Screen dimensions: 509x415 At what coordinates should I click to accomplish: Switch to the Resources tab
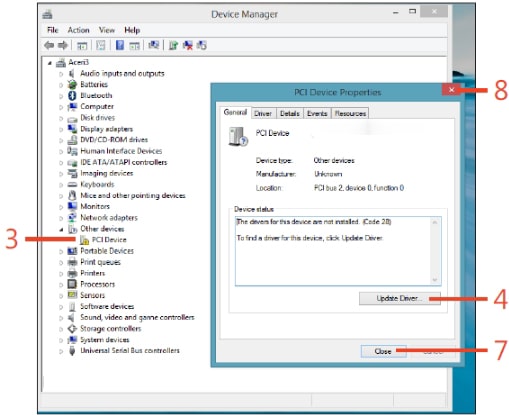coord(350,113)
